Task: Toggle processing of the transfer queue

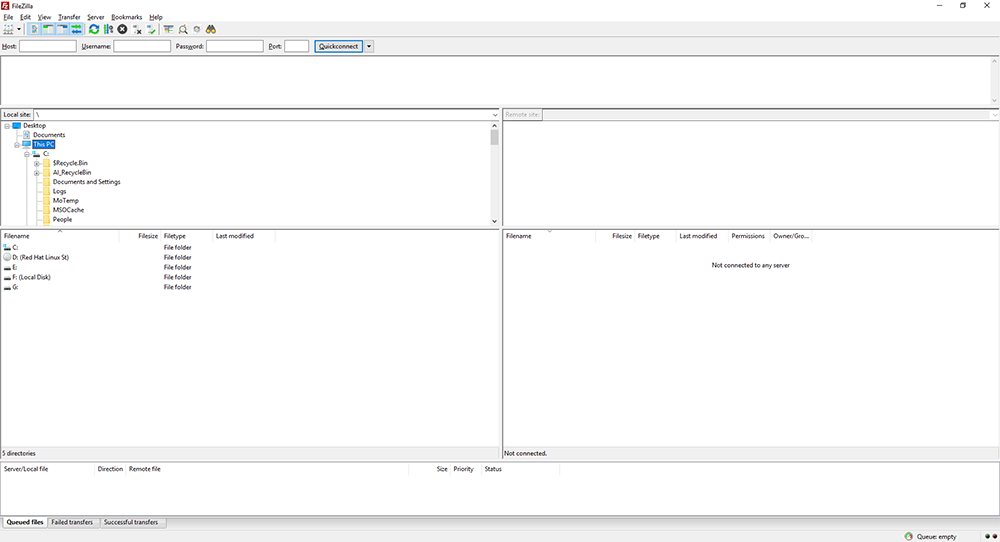Action: (108, 29)
